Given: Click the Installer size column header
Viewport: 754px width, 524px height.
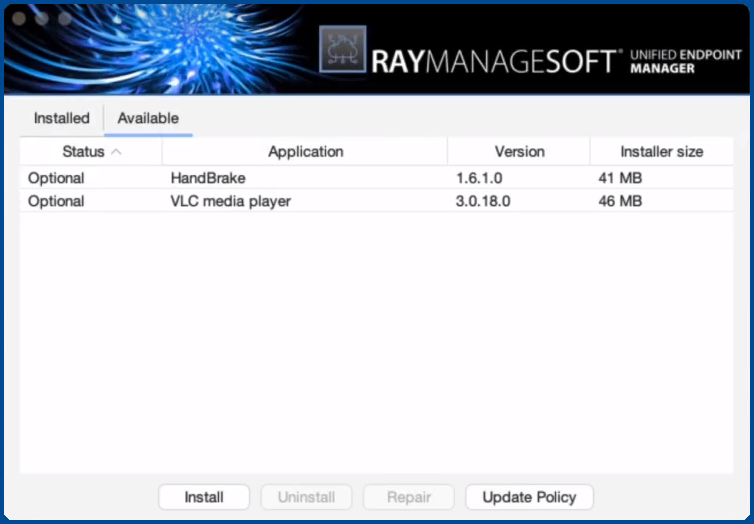Looking at the screenshot, I should [662, 152].
